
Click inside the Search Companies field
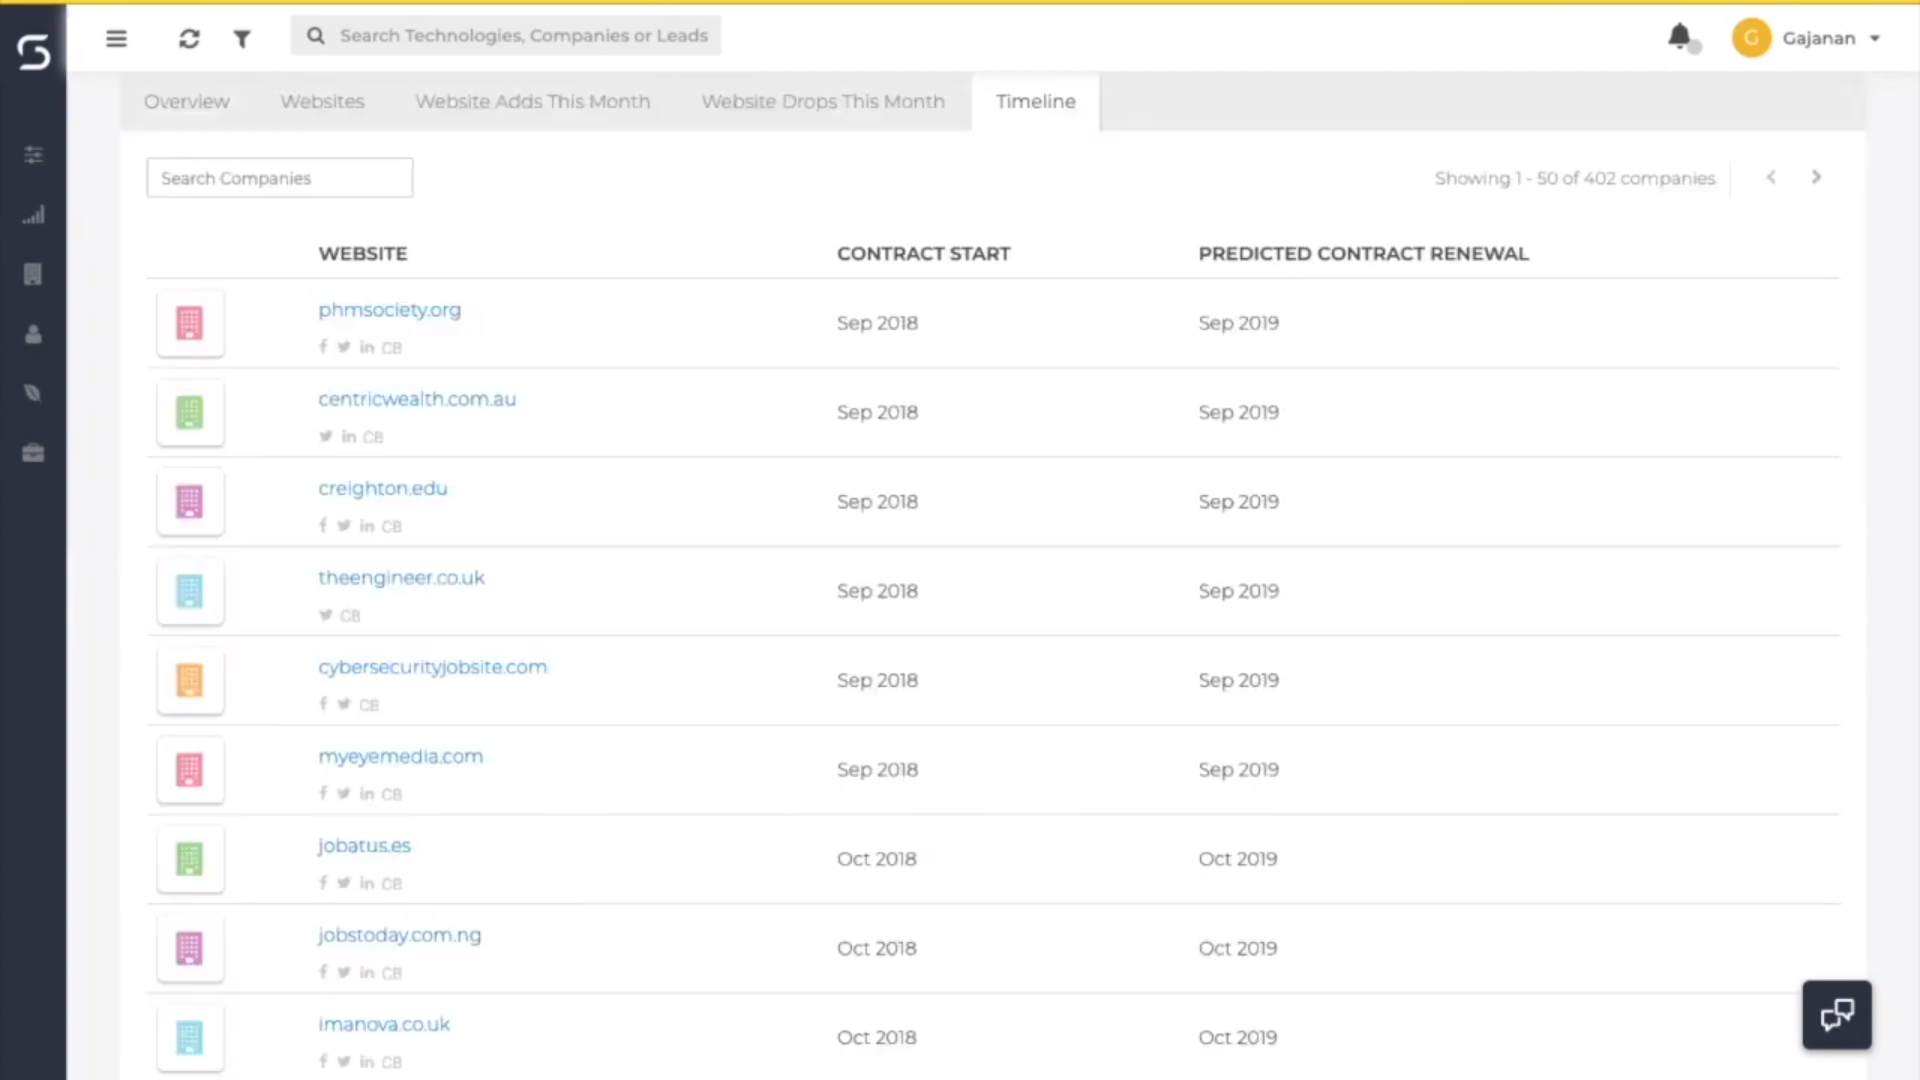pyautogui.click(x=279, y=177)
